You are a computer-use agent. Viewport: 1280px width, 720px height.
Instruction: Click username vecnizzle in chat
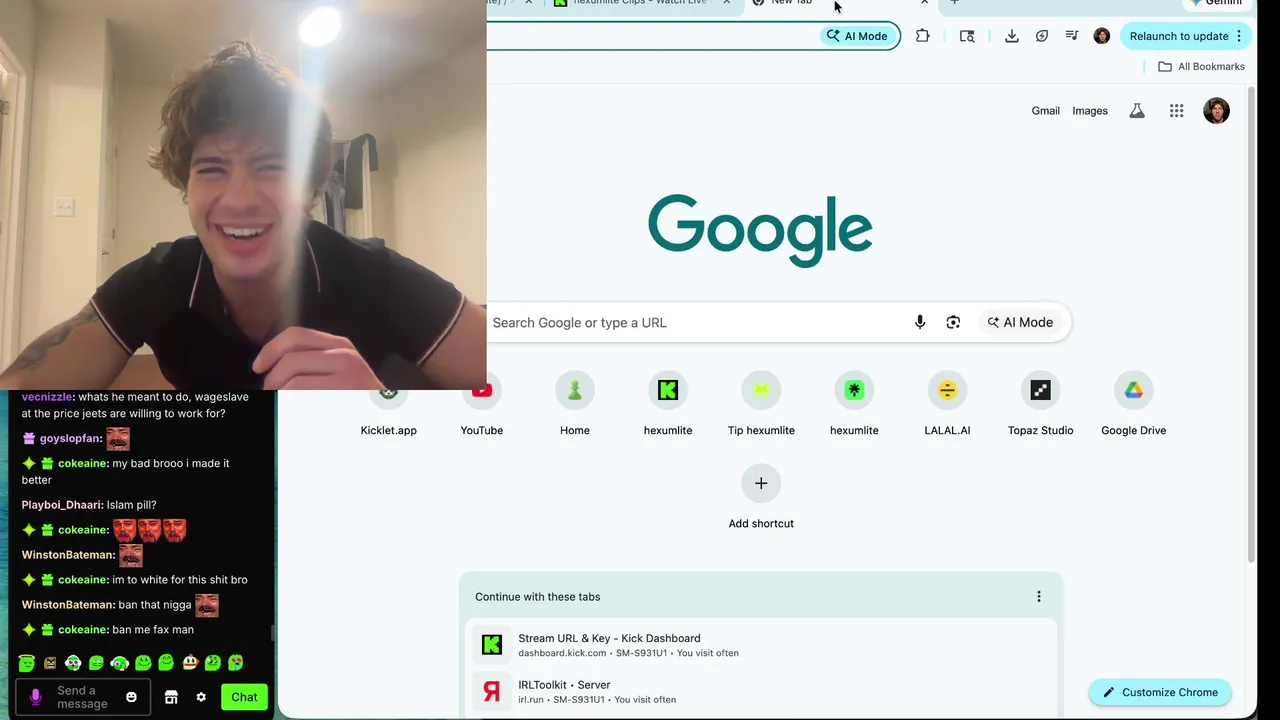[x=47, y=397]
